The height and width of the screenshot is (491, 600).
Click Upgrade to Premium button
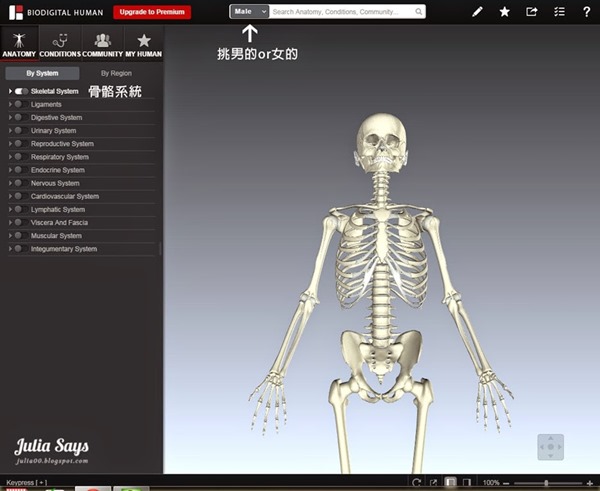point(152,12)
